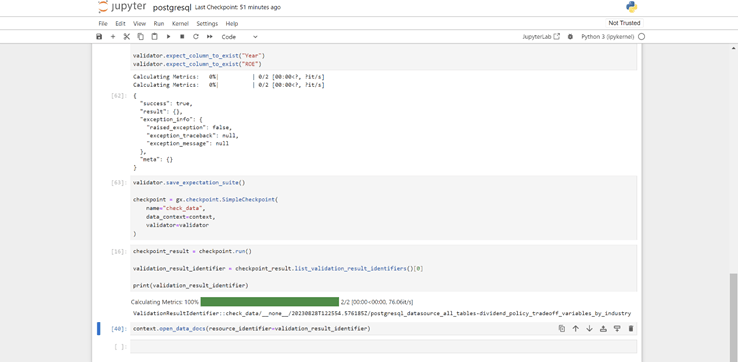
Task: Open the Run menu
Action: click(159, 24)
